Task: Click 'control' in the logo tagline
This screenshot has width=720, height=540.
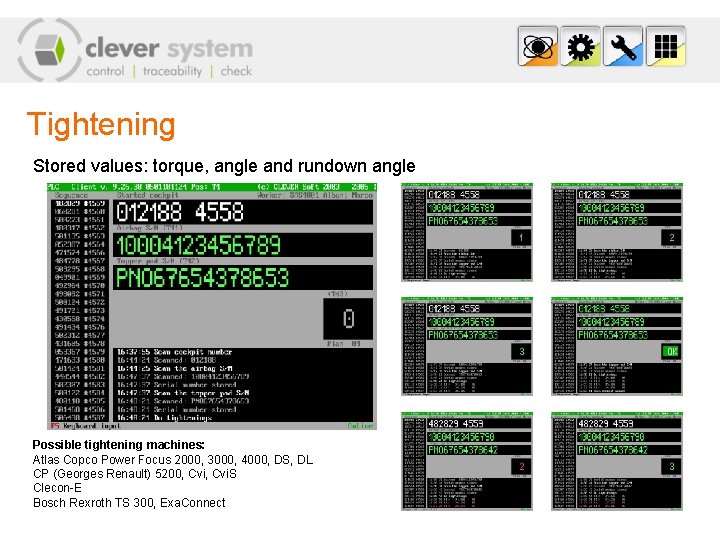Action: tap(105, 71)
